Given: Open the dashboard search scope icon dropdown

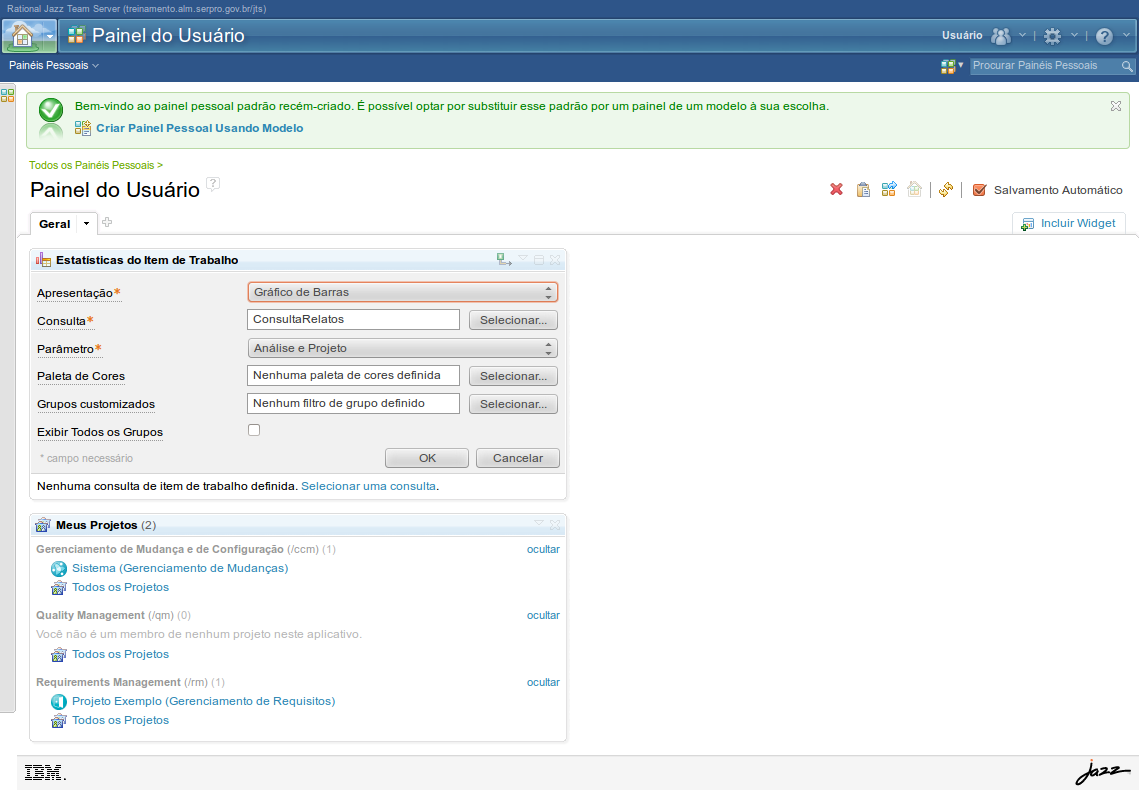Looking at the screenshot, I should (952, 66).
